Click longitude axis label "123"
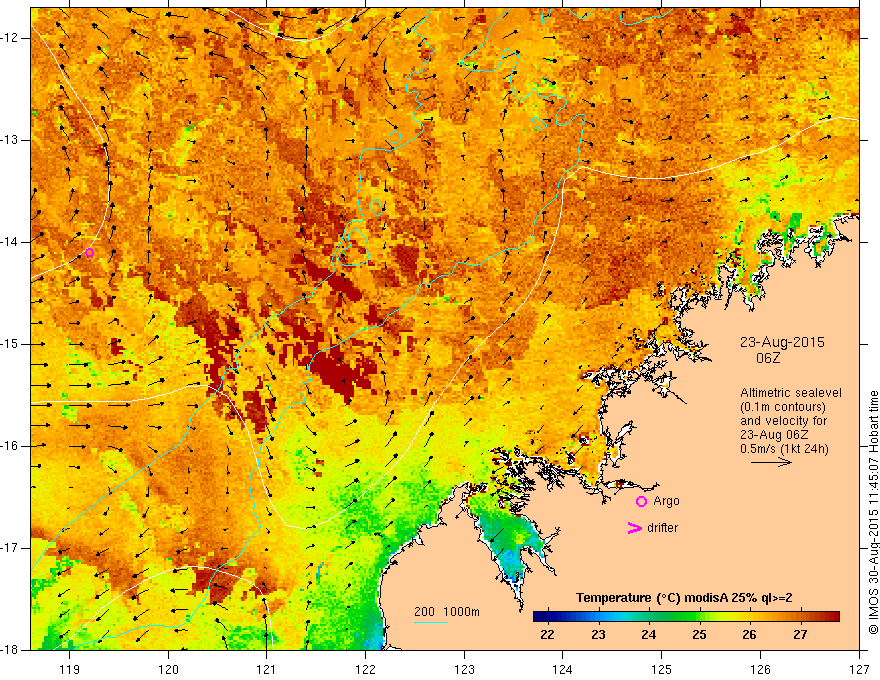Viewport: 880px width, 680px height. (464, 669)
